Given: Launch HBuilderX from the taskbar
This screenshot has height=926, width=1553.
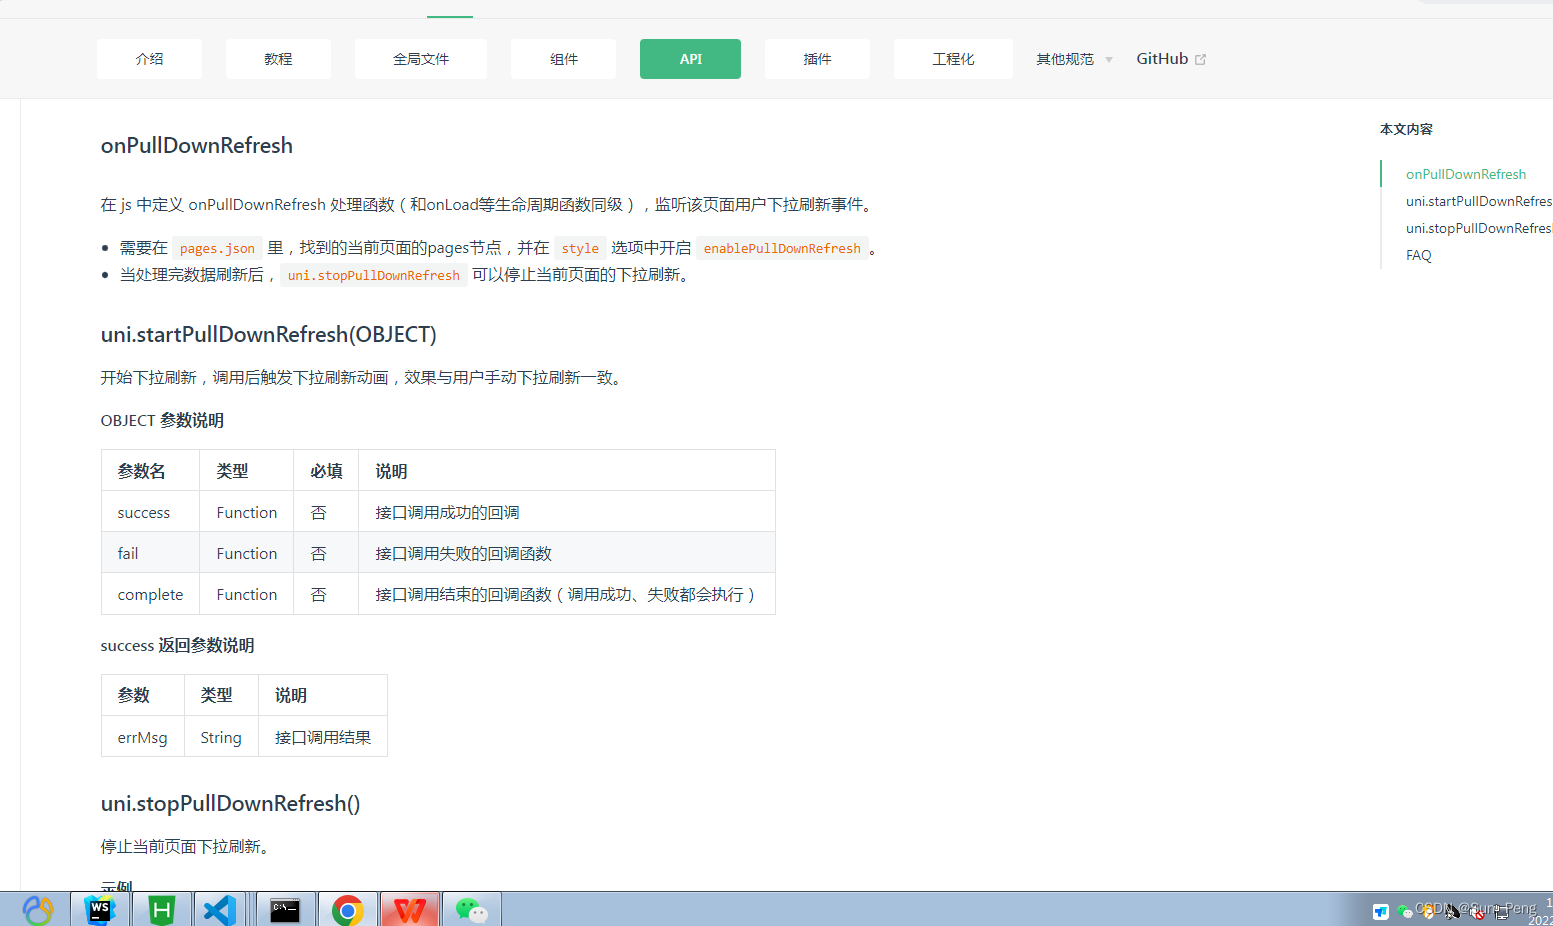Looking at the screenshot, I should [x=161, y=909].
